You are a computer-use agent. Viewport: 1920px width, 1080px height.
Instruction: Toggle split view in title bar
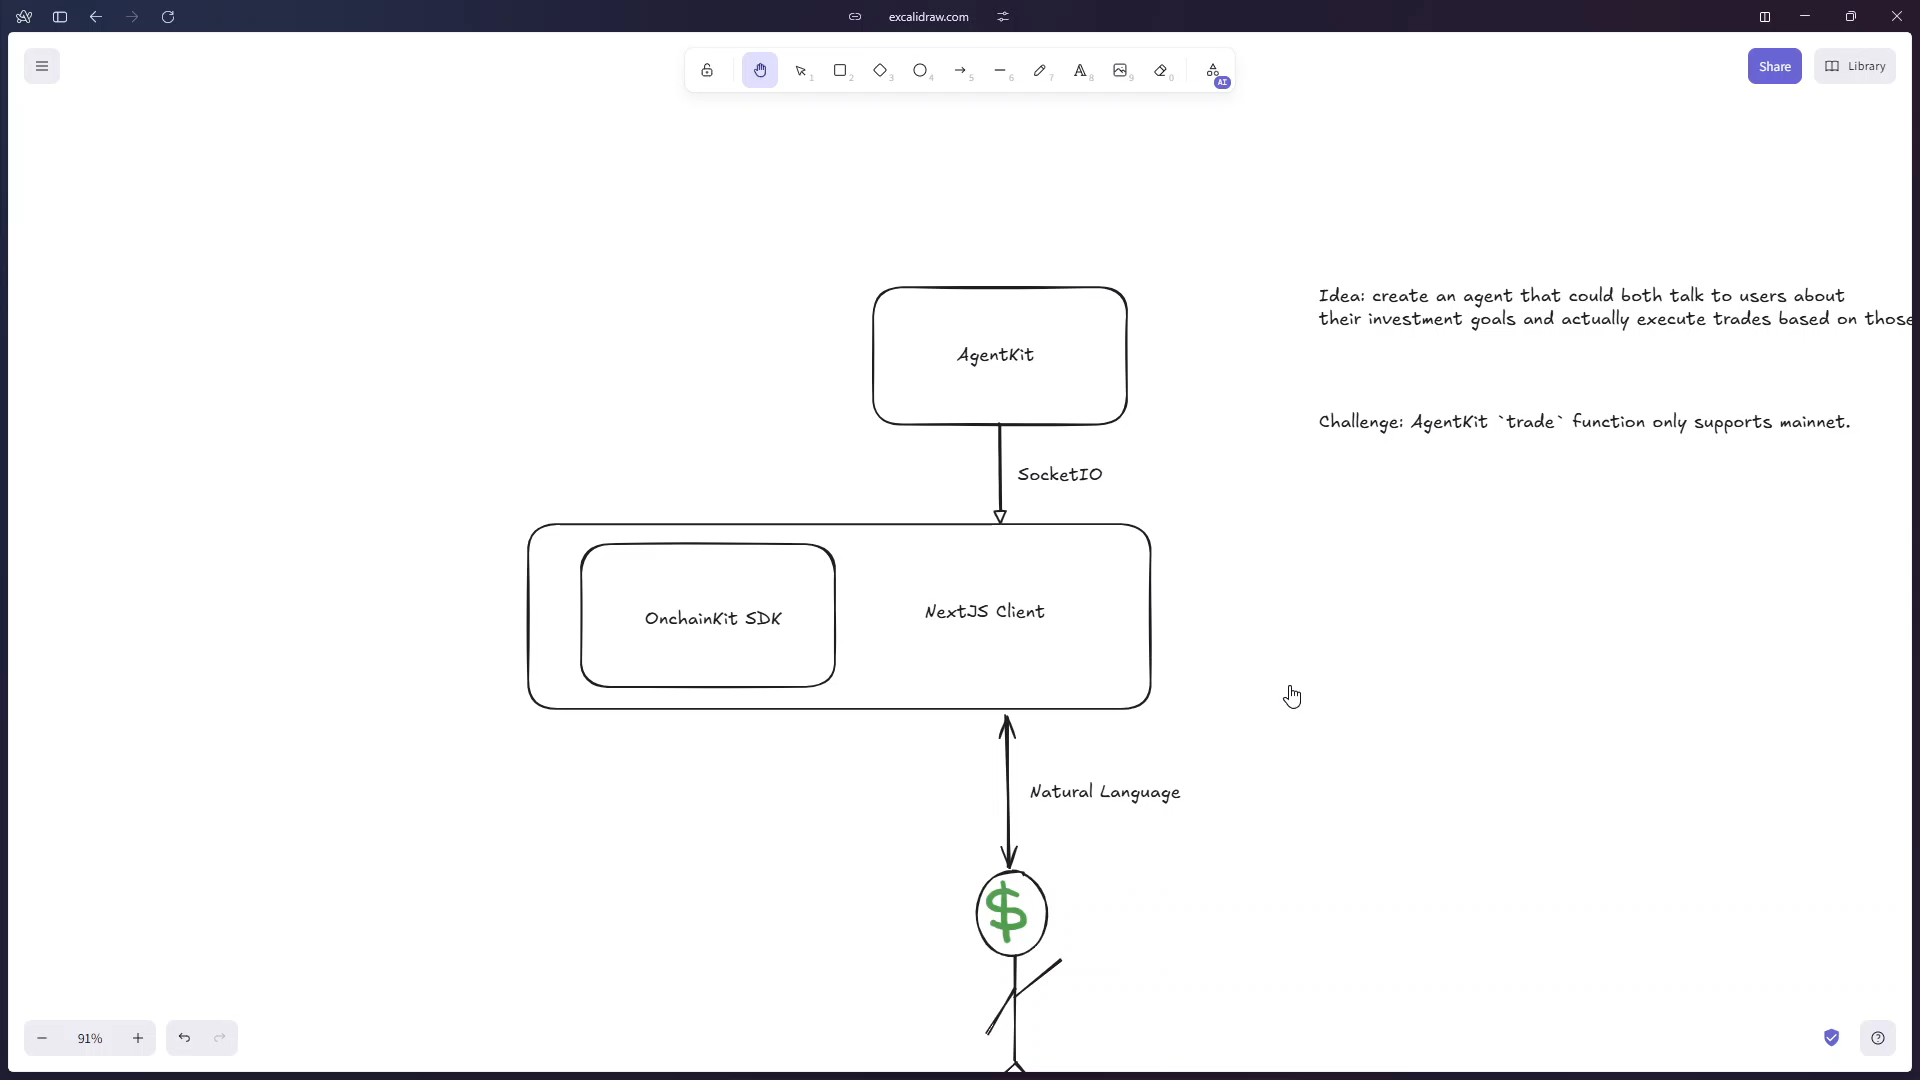click(1765, 16)
